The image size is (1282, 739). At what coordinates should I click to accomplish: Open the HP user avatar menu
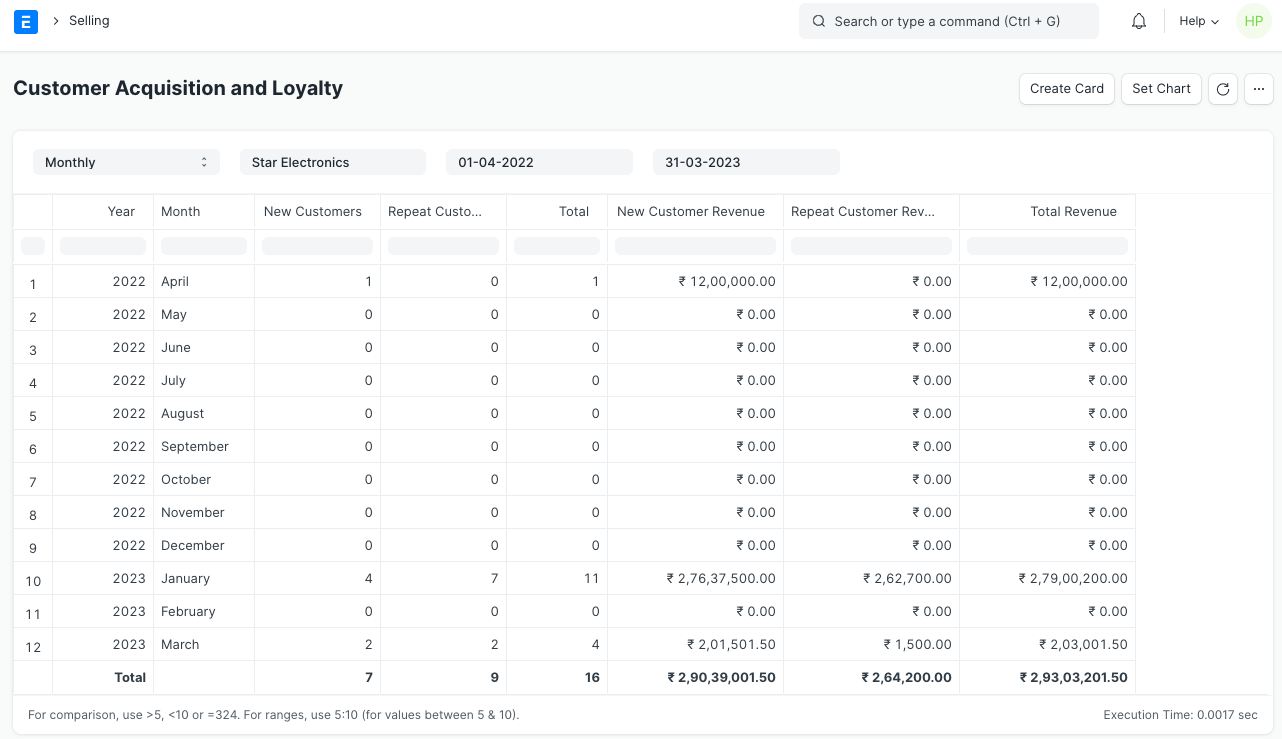1253,21
